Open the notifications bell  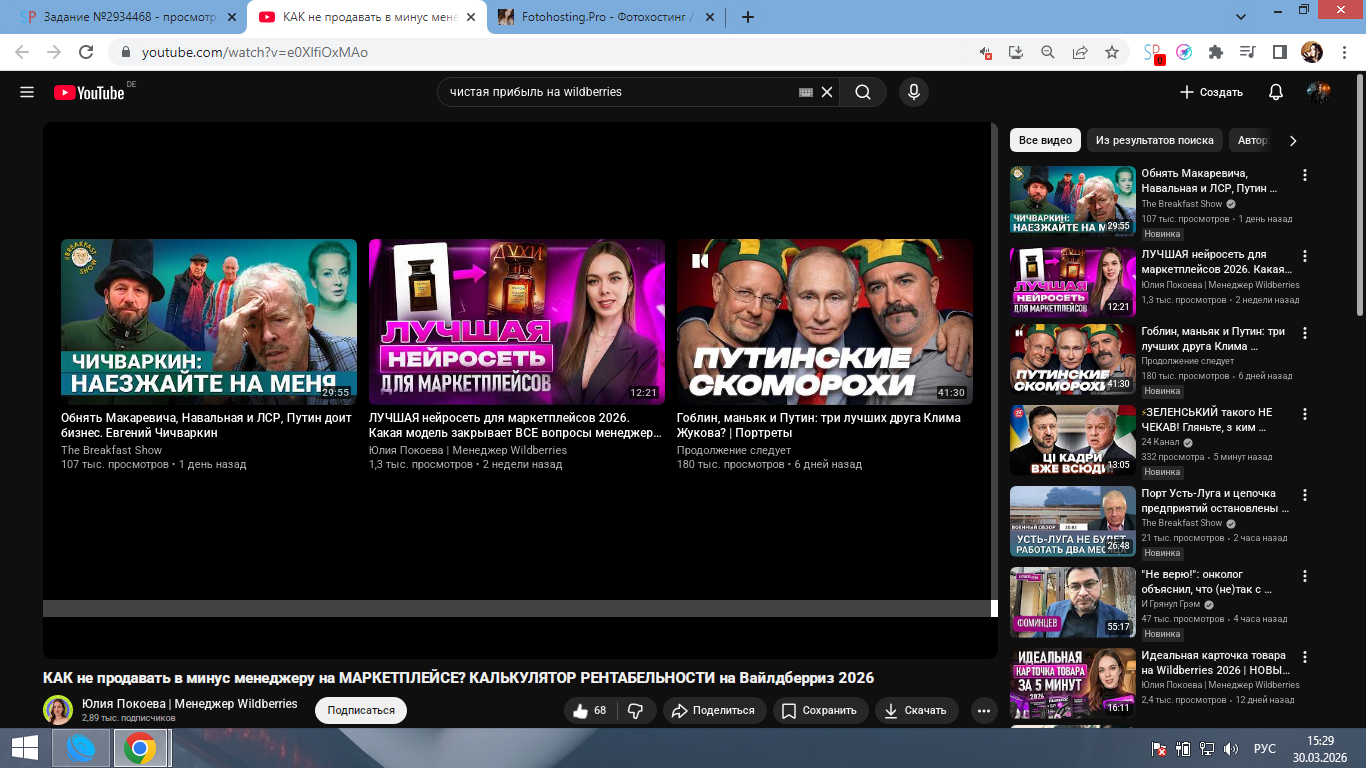click(x=1275, y=92)
